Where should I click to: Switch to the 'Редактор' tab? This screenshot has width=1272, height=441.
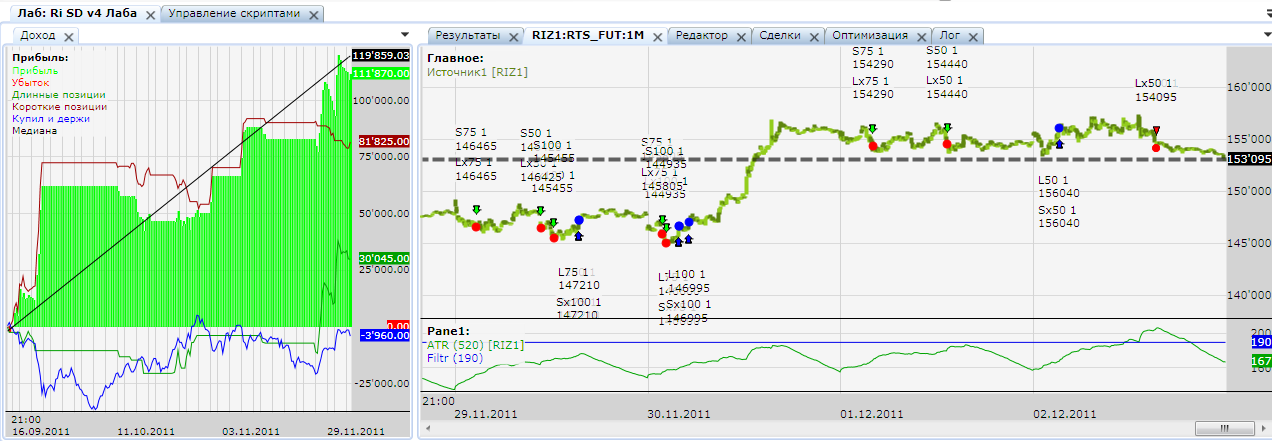tap(702, 36)
